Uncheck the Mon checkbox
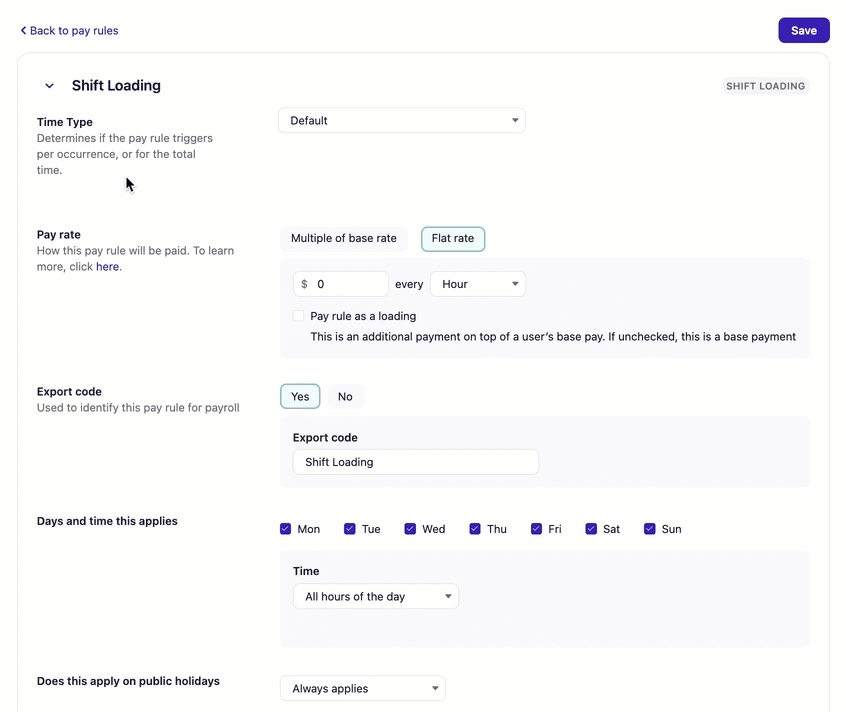 tap(285, 529)
